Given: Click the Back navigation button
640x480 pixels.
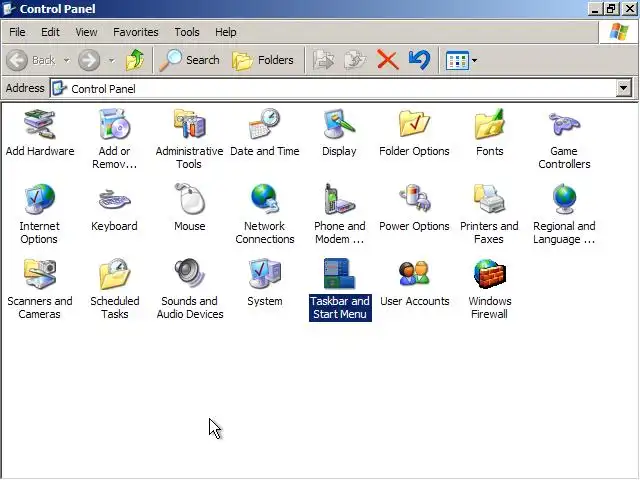Looking at the screenshot, I should point(32,60).
